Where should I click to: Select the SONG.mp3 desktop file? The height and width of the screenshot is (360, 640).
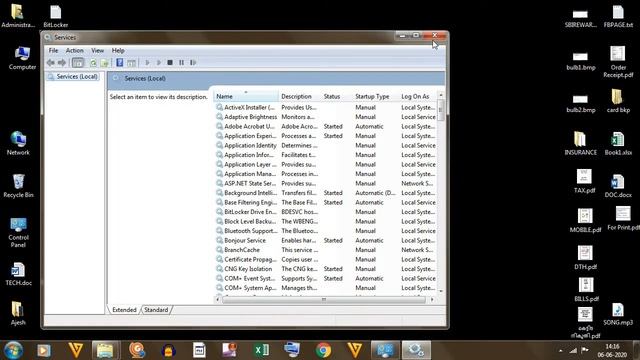618,314
